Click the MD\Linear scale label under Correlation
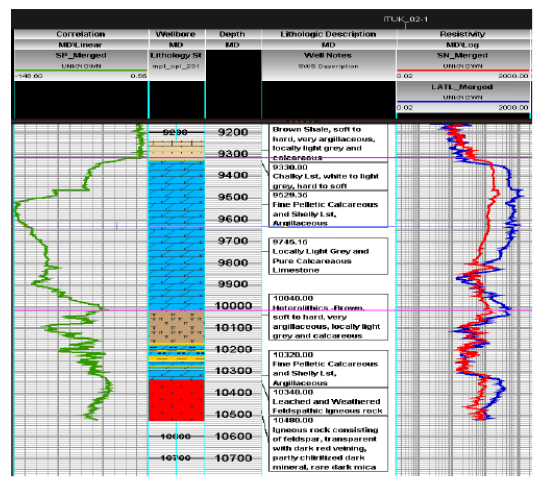 click(x=81, y=45)
